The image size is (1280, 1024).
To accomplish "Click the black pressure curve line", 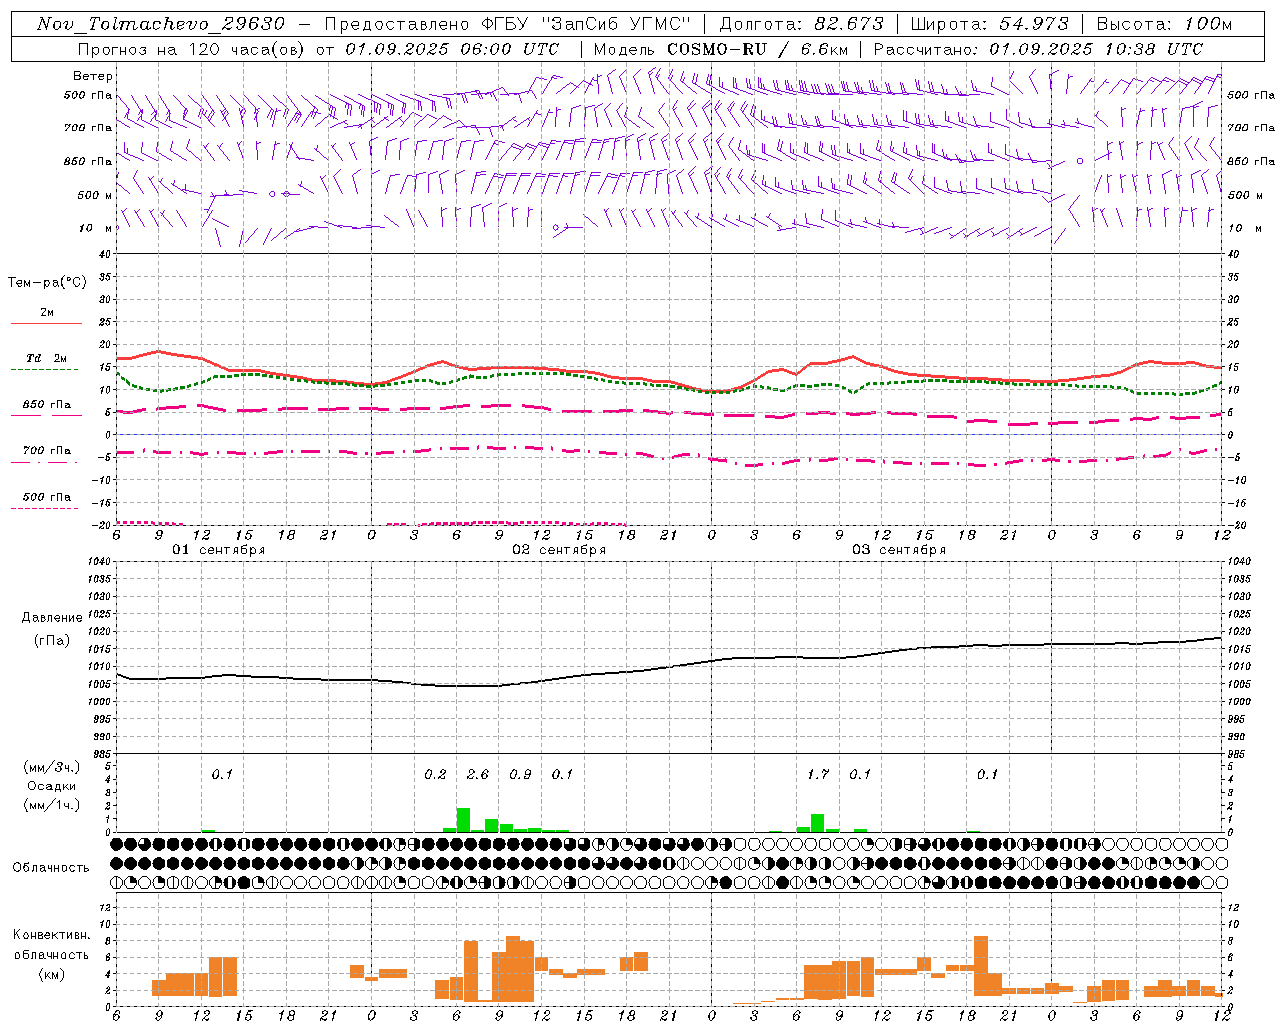I will pos(669,667).
